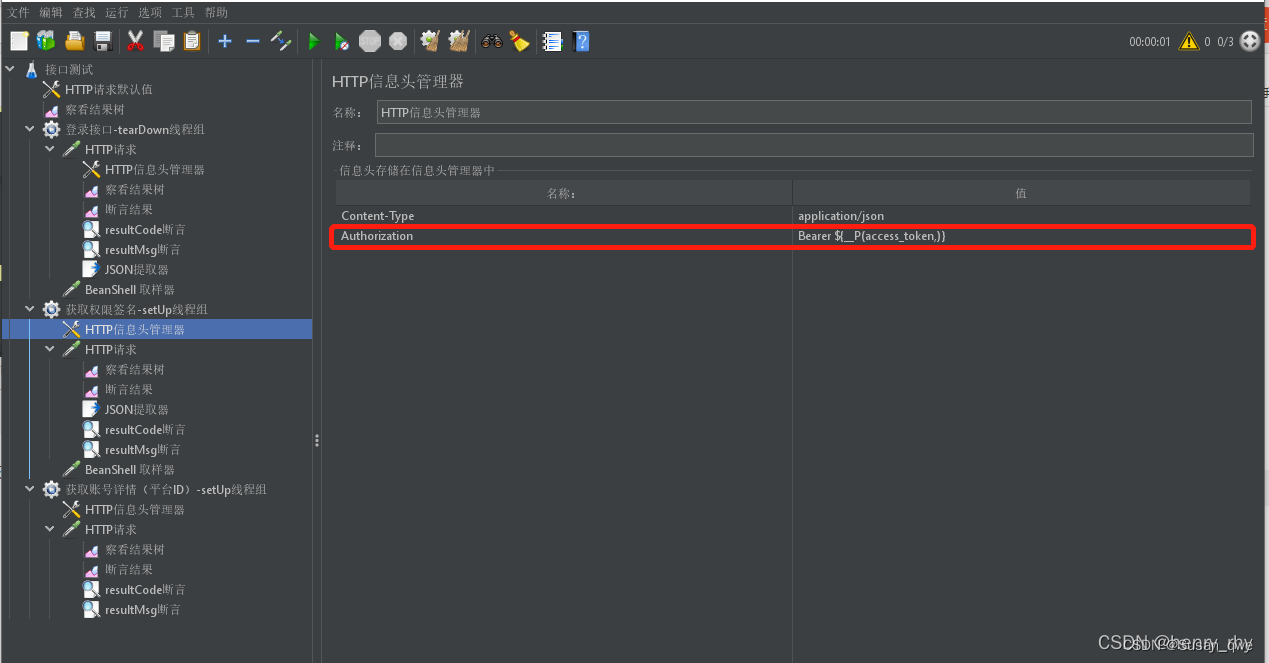Collapse HTTP请求 under 获取账号详情 thread group
Image resolution: width=1269 pixels, height=663 pixels.
tap(50, 529)
